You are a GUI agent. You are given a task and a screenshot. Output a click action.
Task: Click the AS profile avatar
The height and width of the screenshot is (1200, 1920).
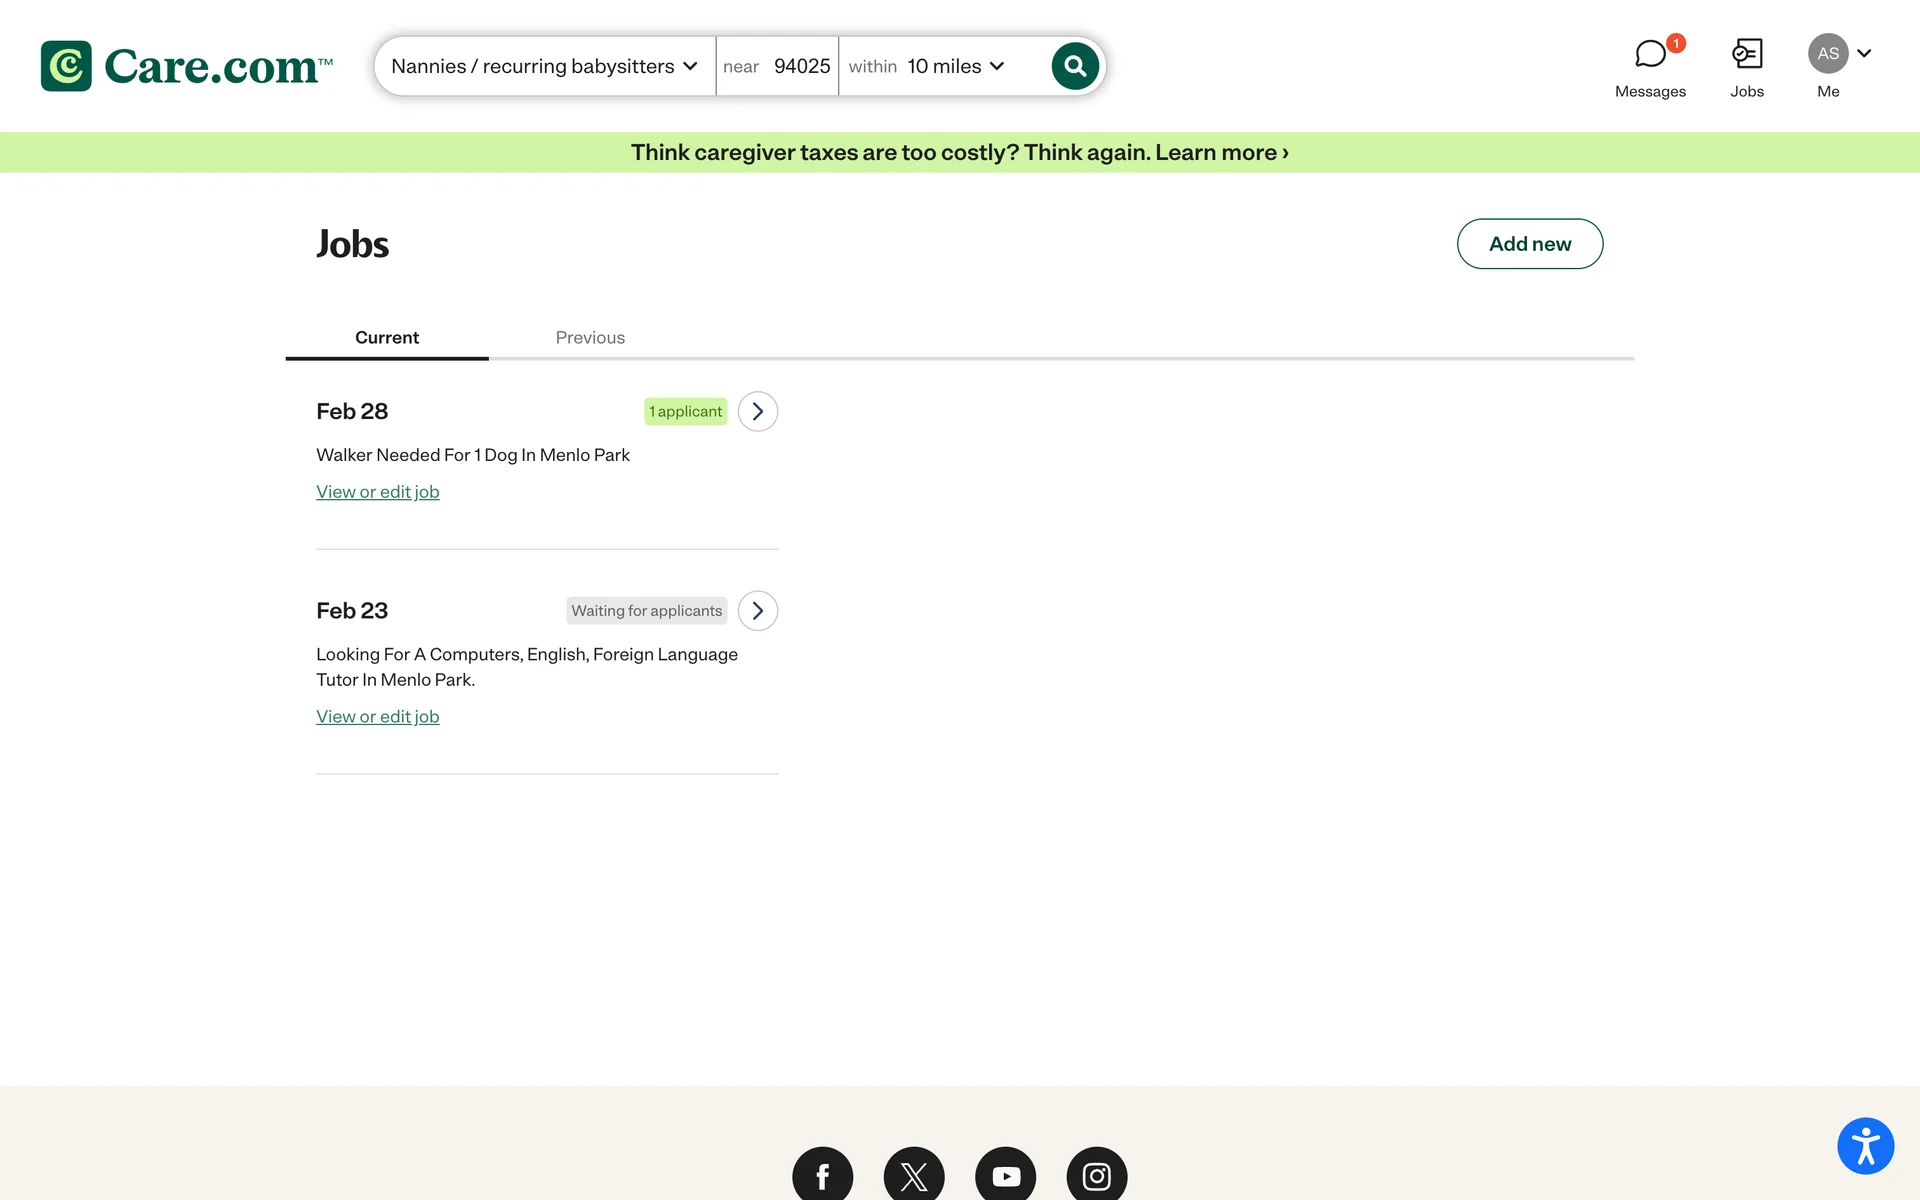click(x=1827, y=54)
